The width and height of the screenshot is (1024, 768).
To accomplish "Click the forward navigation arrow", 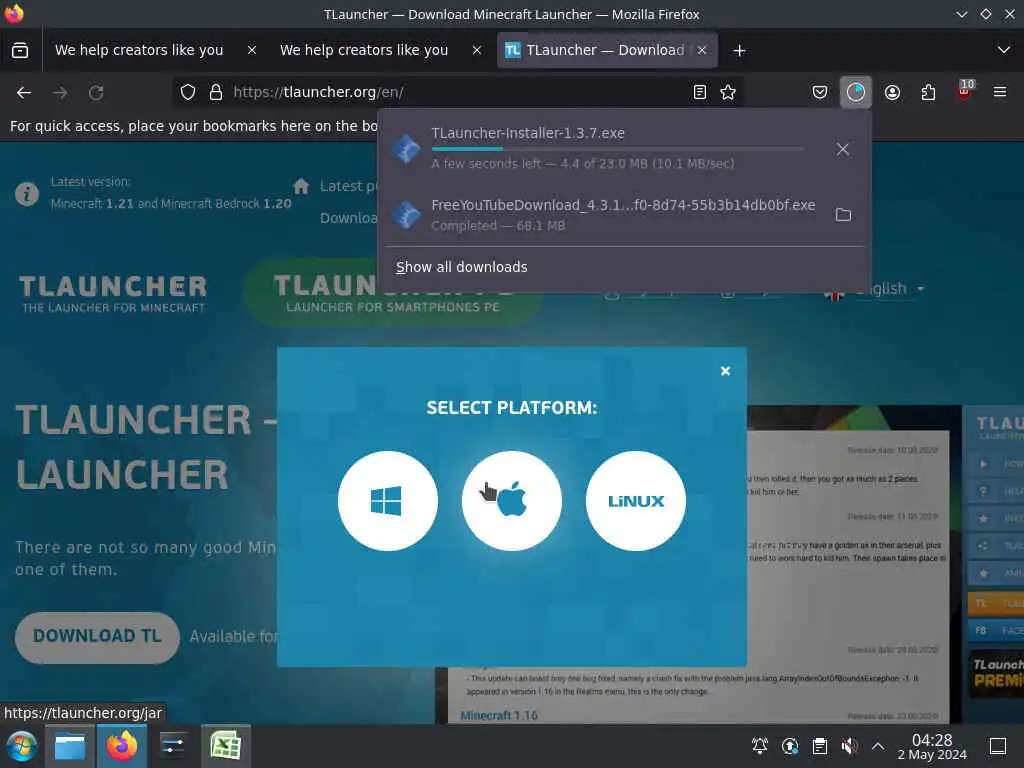I will (x=60, y=93).
